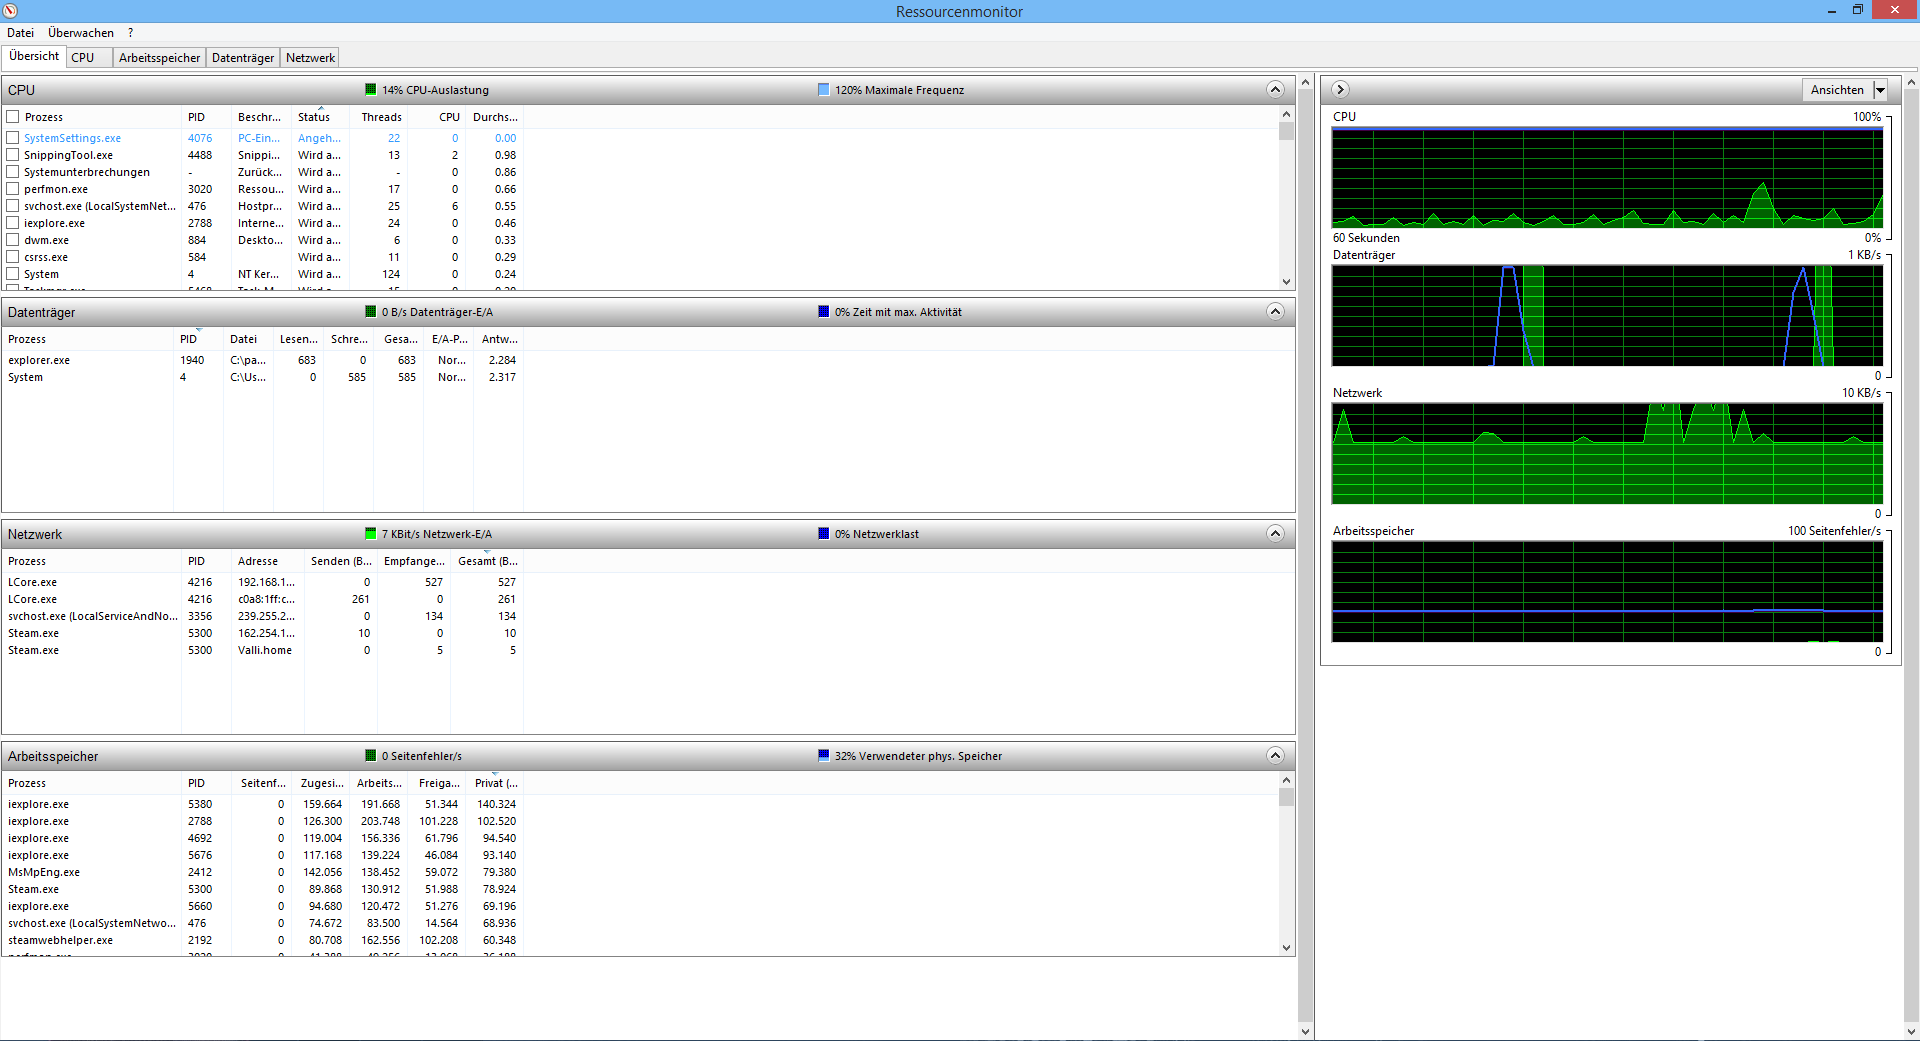Switch to the Arbeitsspeicher tab
This screenshot has height=1041, width=1920.
159,58
